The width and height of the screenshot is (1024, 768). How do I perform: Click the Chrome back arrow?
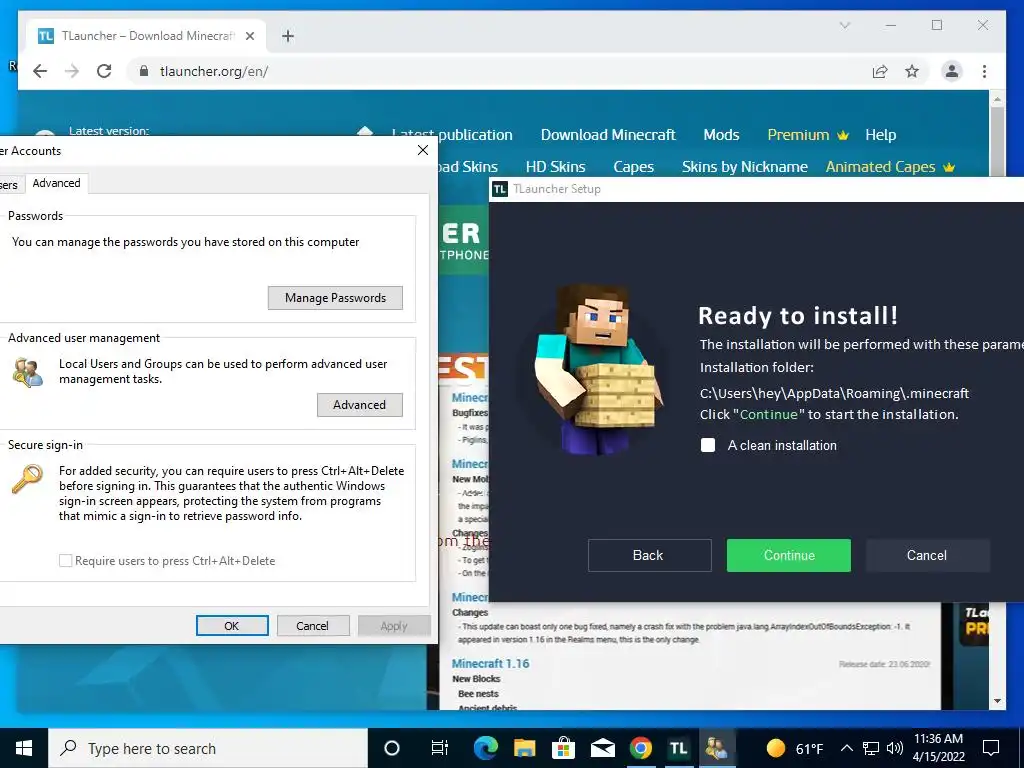coord(40,71)
